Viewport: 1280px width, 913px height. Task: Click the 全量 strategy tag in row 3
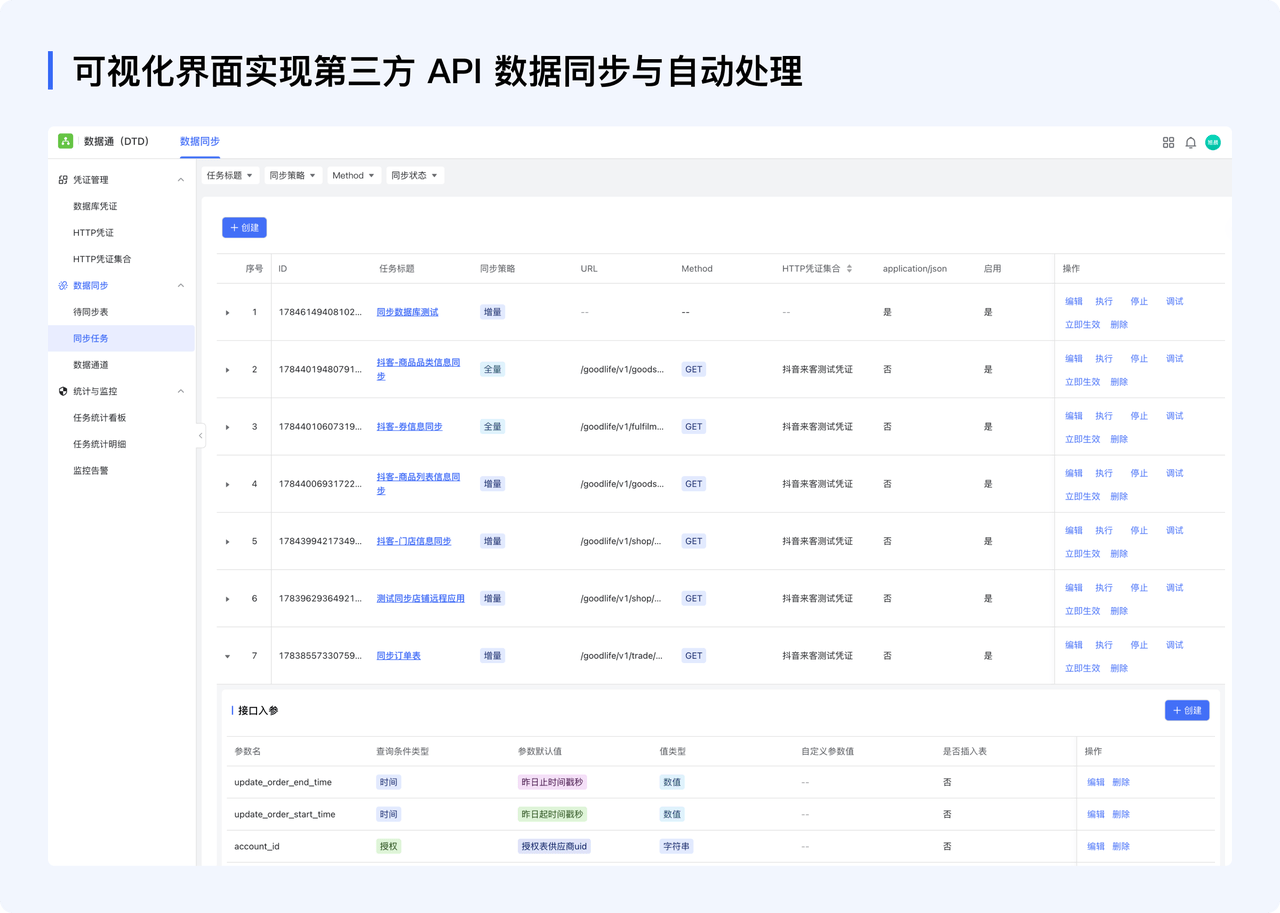(492, 427)
